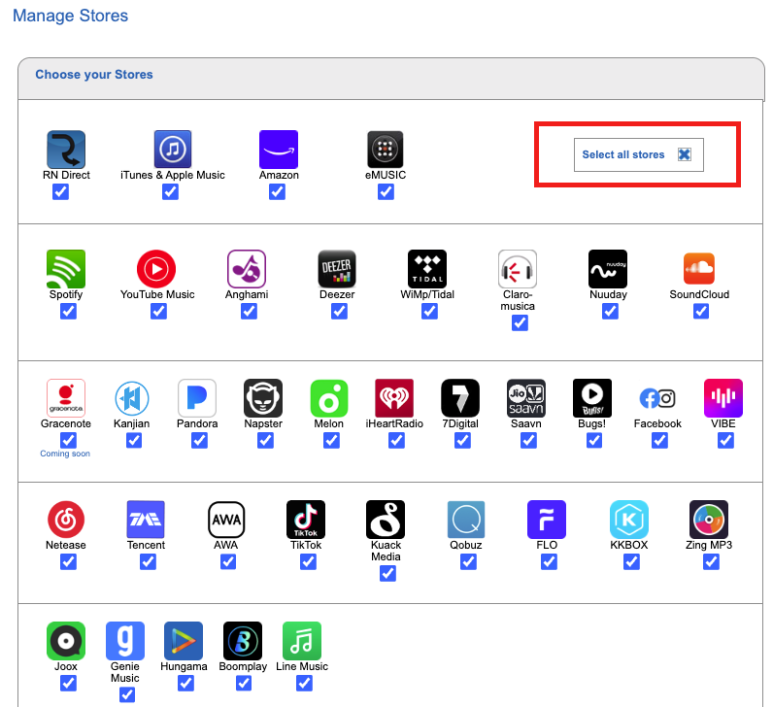Click the FLO store icon
Viewport: 773px width, 707px height.
tap(546, 519)
